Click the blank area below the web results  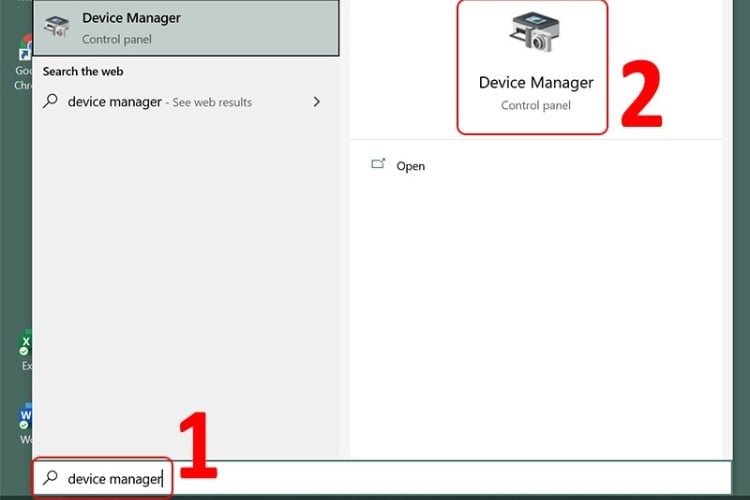coord(190,280)
